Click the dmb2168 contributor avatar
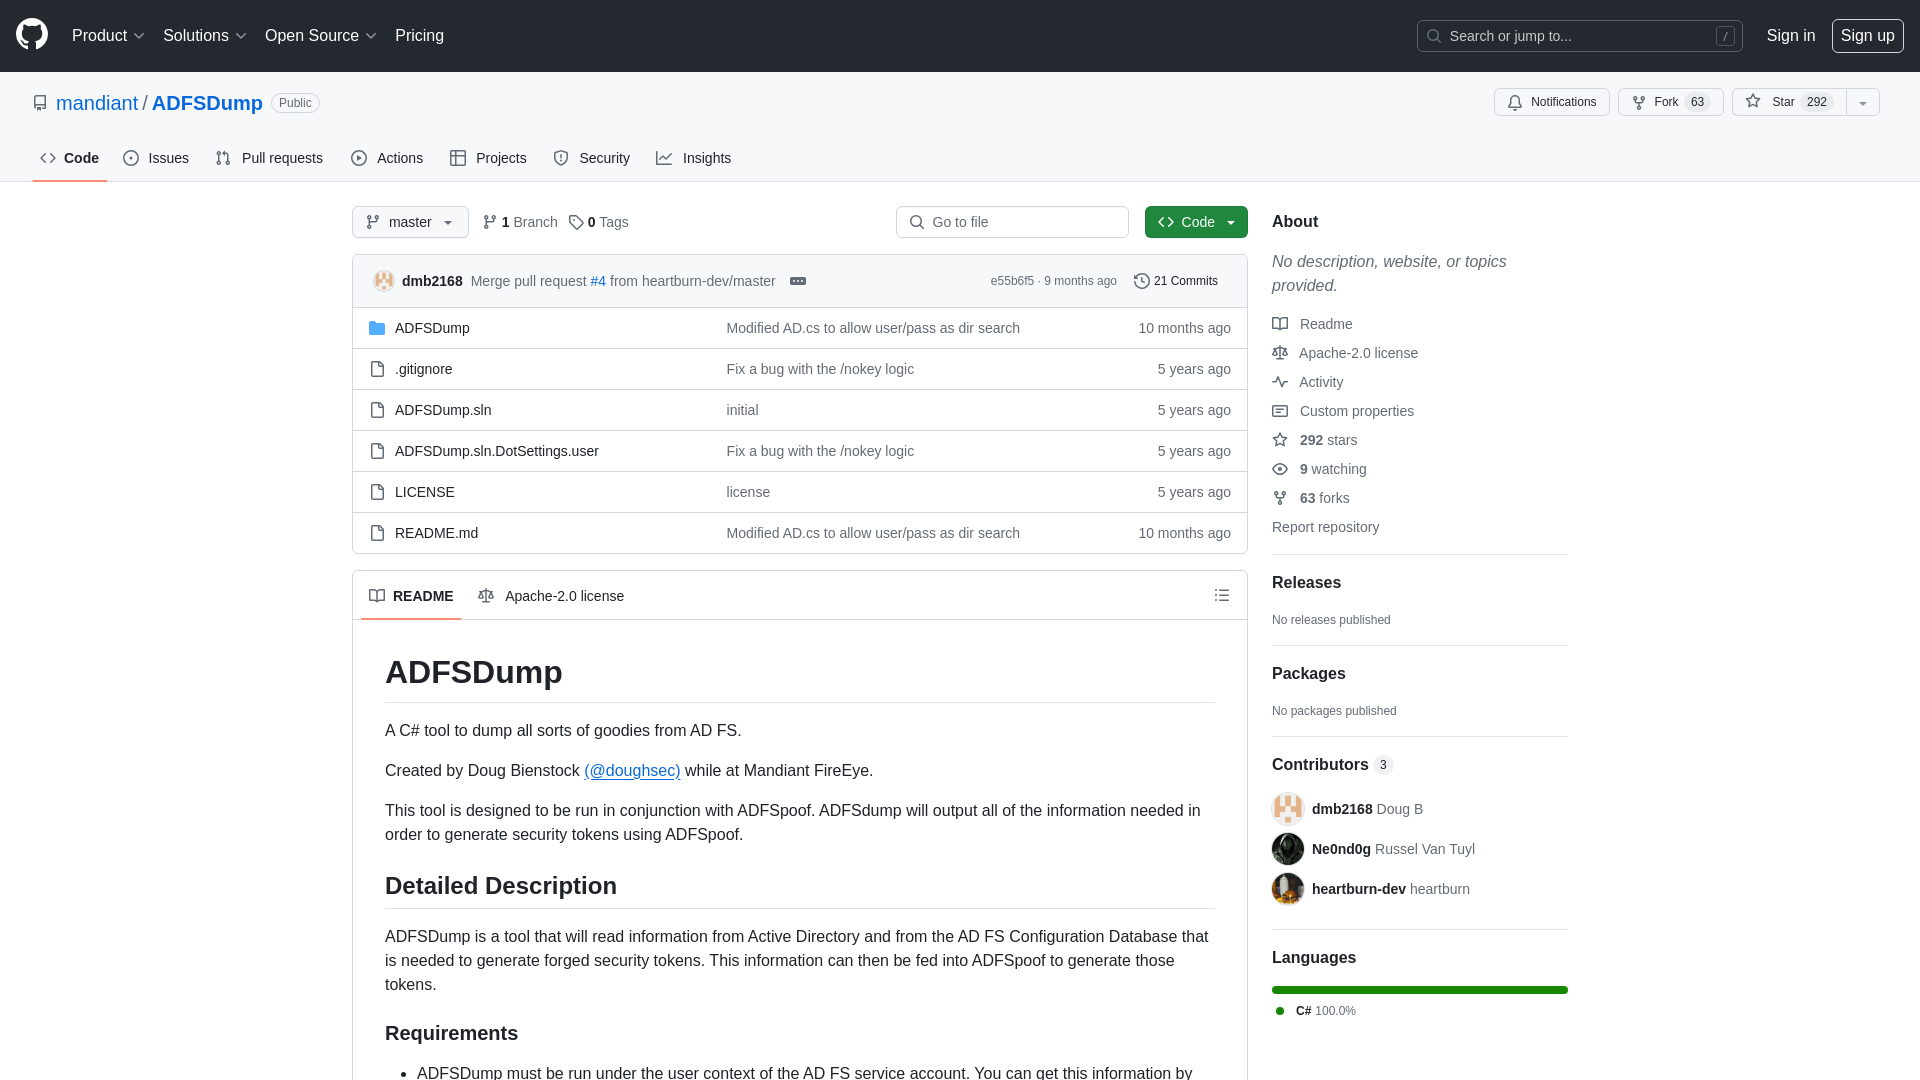Image resolution: width=1920 pixels, height=1080 pixels. (1288, 809)
